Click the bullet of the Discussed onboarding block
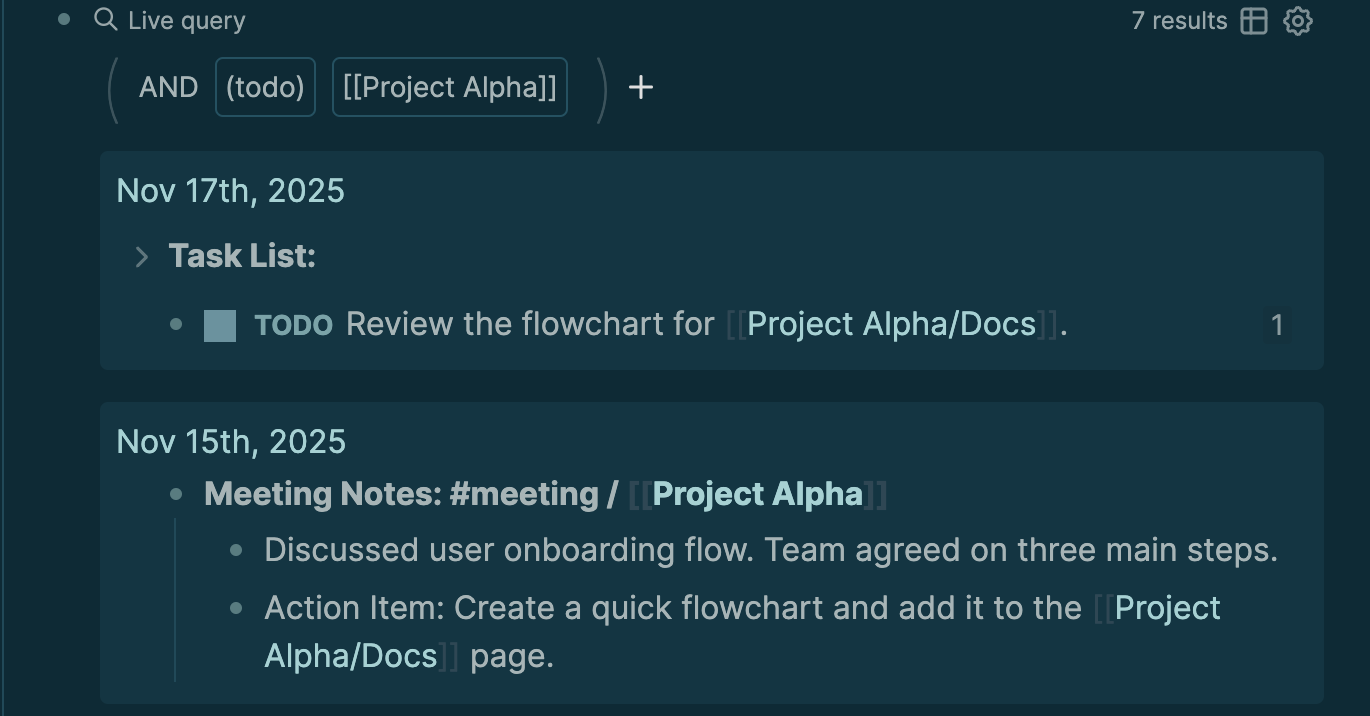Image resolution: width=1370 pixels, height=716 pixels. (x=237, y=550)
